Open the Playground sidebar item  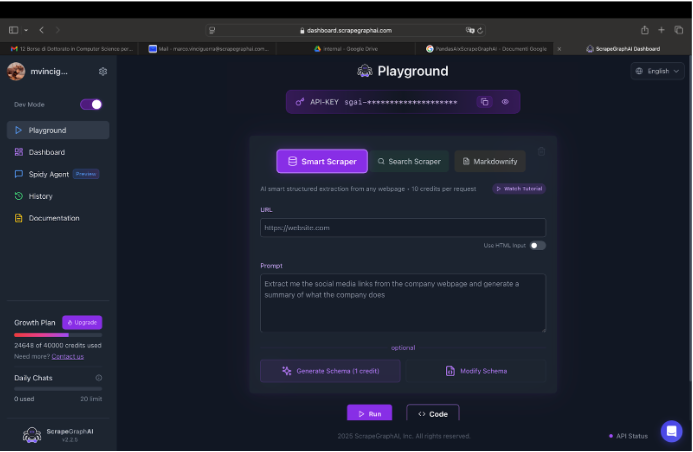58,130
